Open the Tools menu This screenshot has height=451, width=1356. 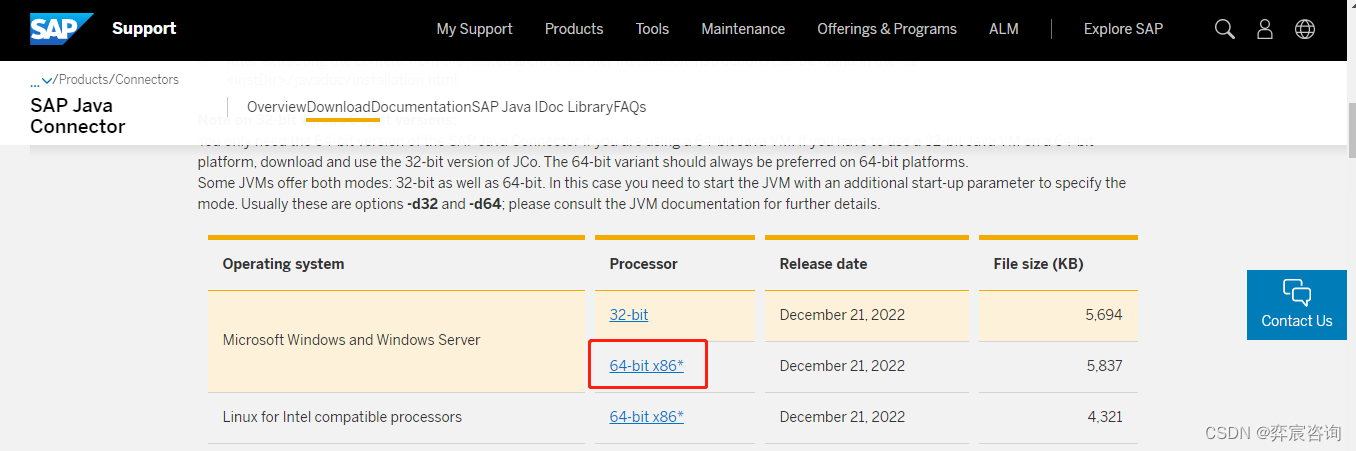[x=652, y=29]
